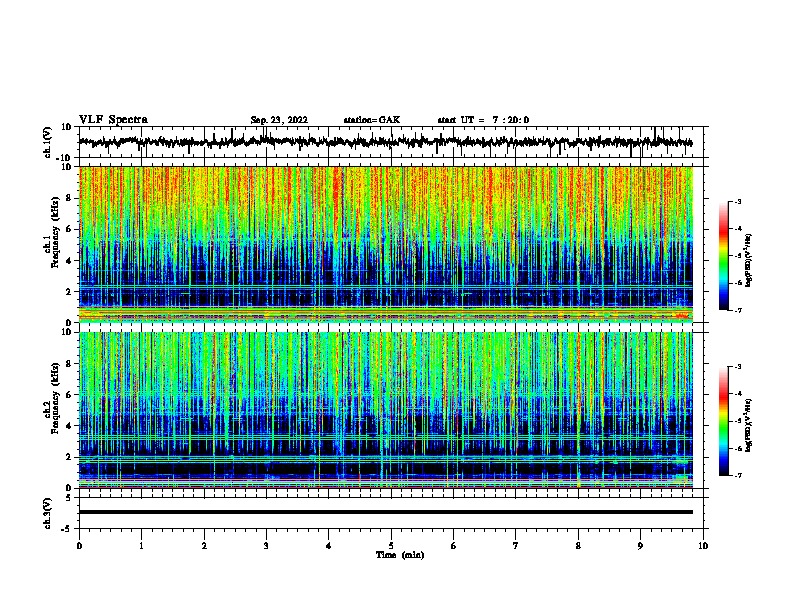Click time axis tick label "5"
The width and height of the screenshot is (792, 612).
[x=391, y=545]
